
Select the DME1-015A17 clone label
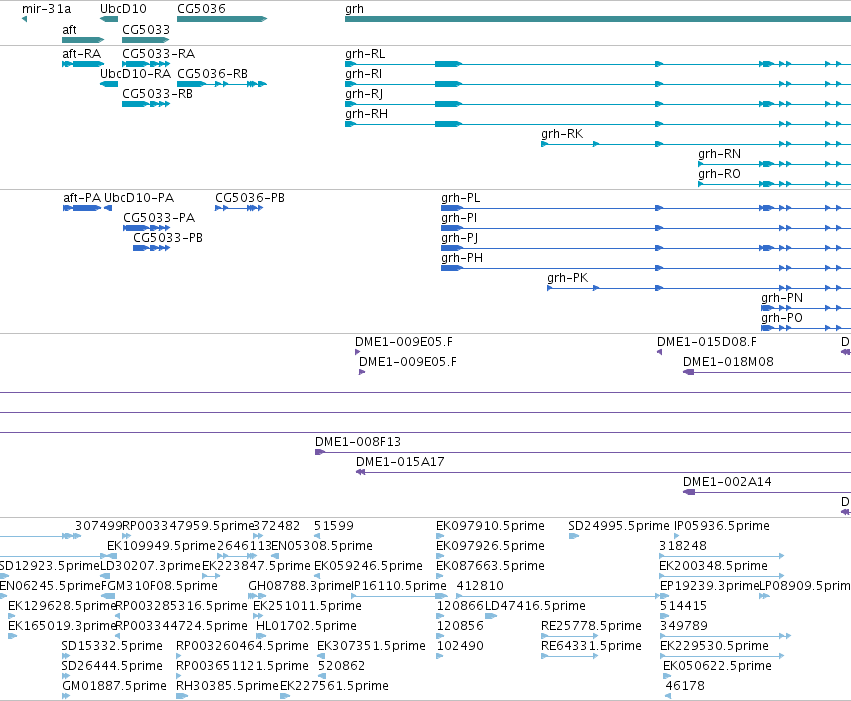[401, 462]
